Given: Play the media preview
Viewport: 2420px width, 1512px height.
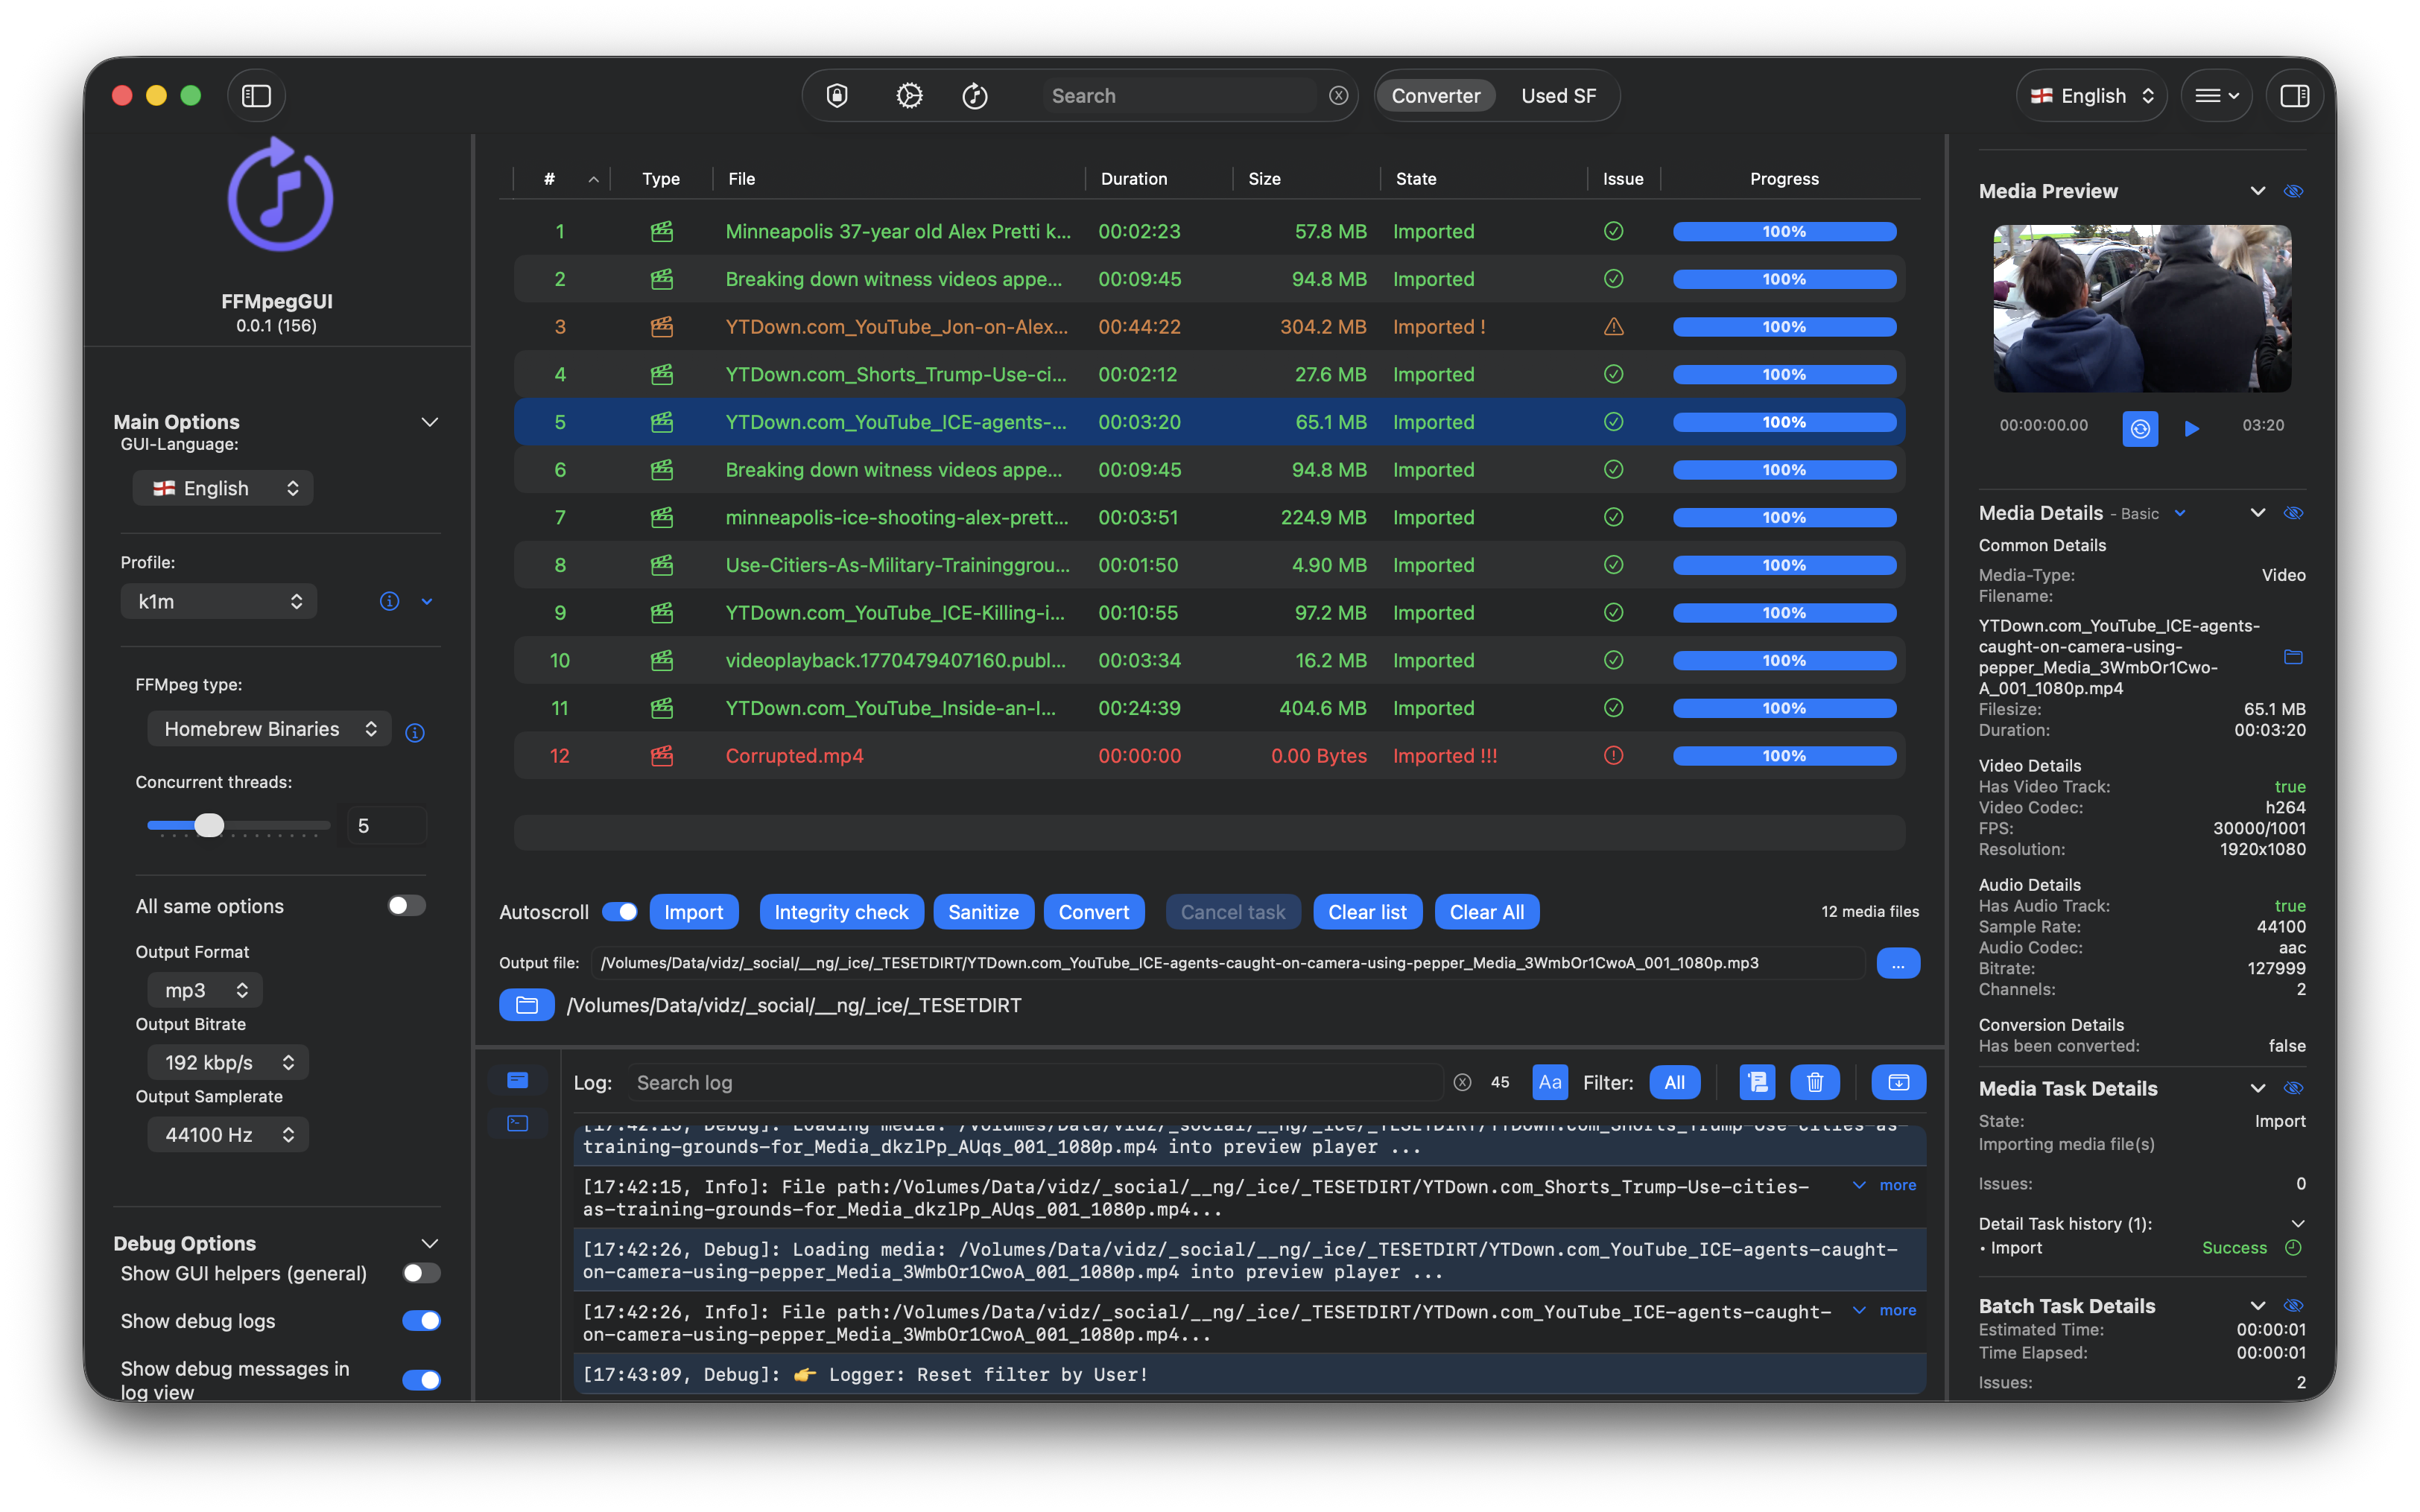Looking at the screenshot, I should 2191,429.
